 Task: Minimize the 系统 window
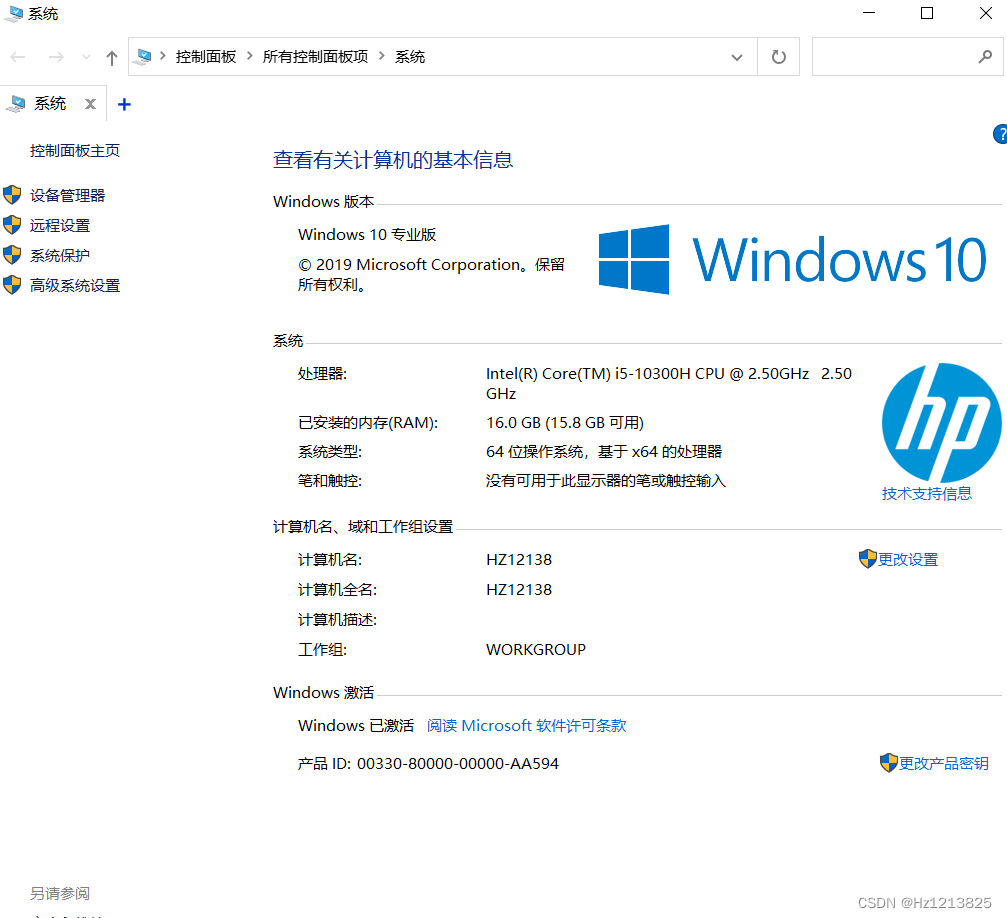coord(869,13)
